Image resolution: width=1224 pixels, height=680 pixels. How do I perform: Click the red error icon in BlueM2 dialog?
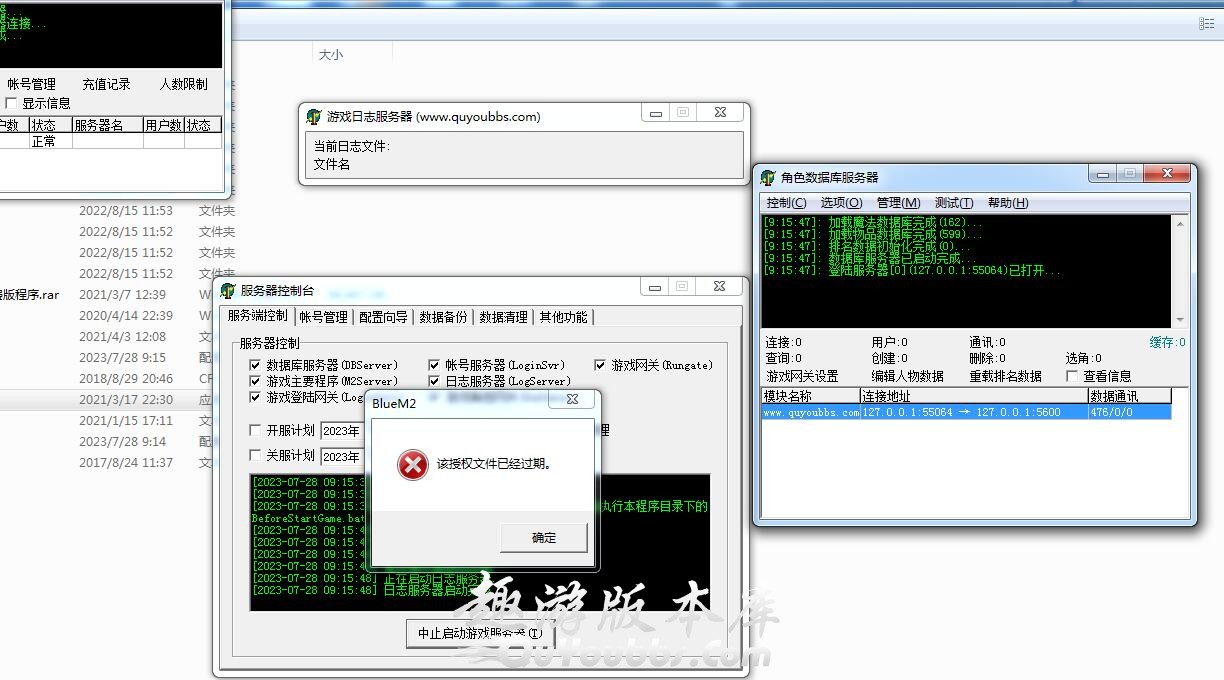(412, 464)
